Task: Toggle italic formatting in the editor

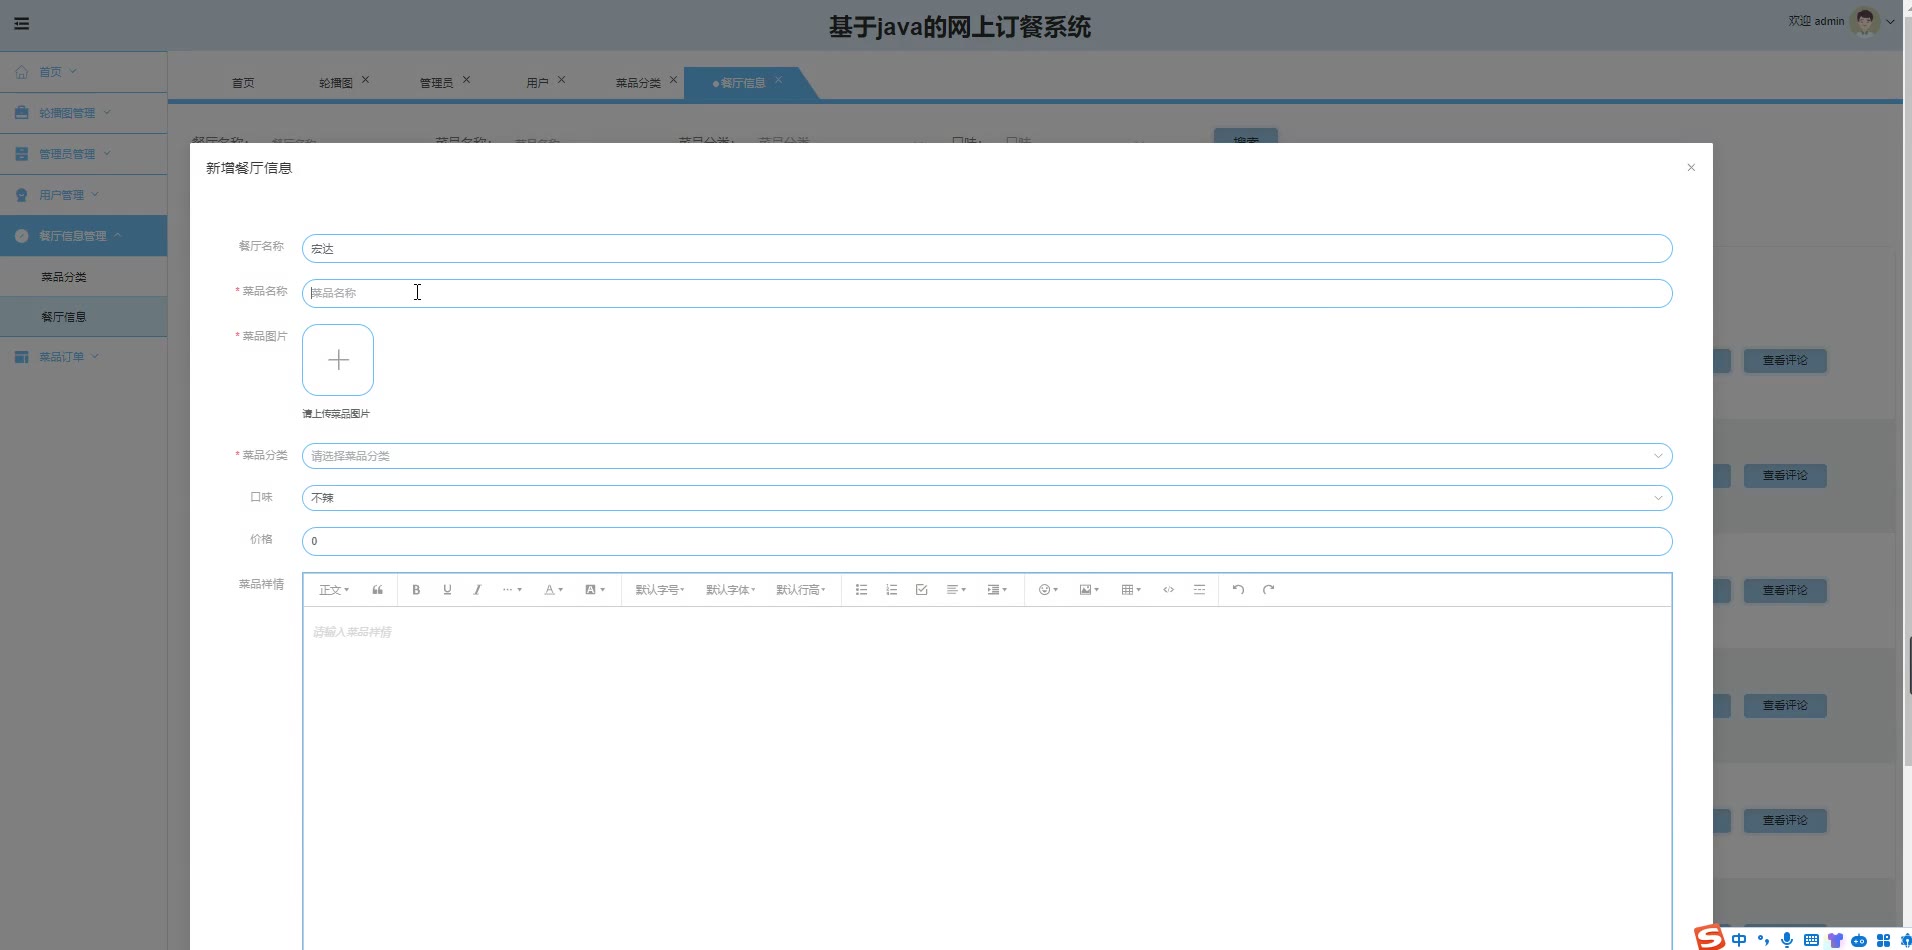Action: [477, 590]
